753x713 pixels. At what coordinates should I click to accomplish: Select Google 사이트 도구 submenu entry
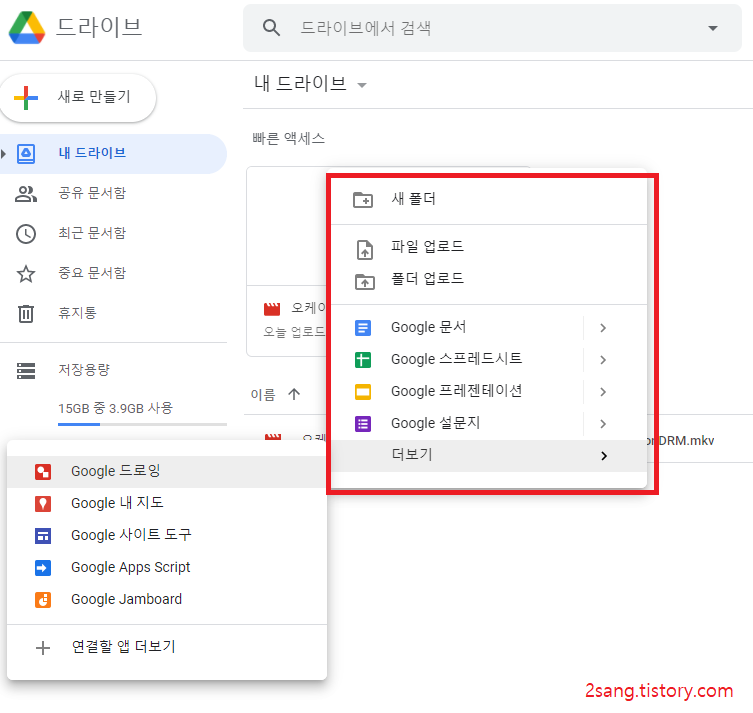[167, 535]
